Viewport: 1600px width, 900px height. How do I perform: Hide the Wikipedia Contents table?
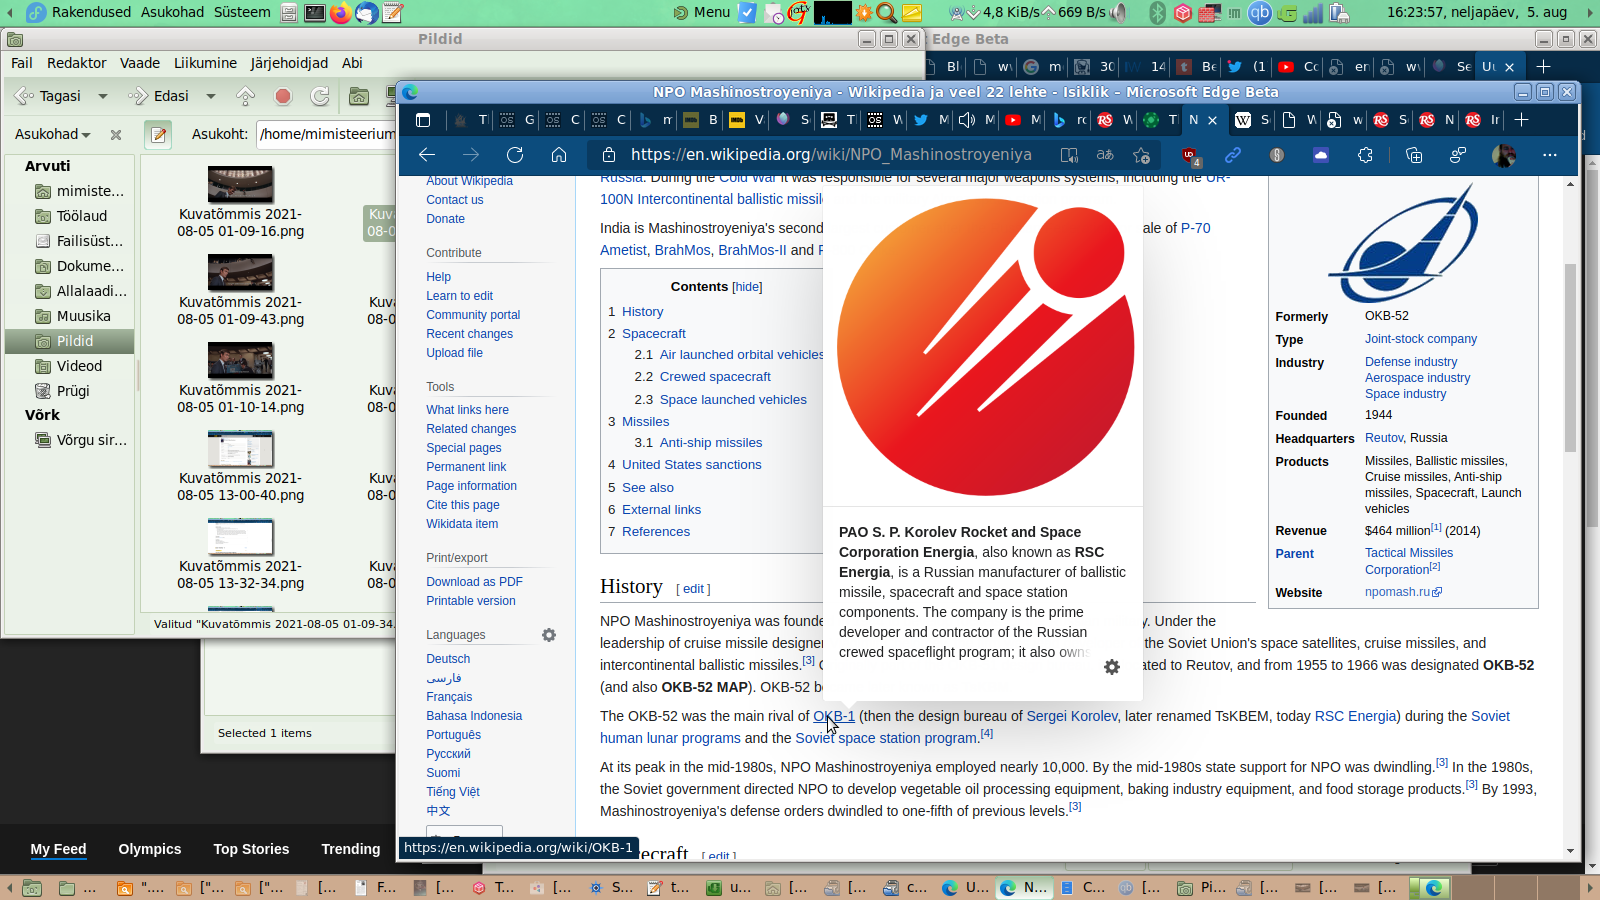(x=747, y=287)
